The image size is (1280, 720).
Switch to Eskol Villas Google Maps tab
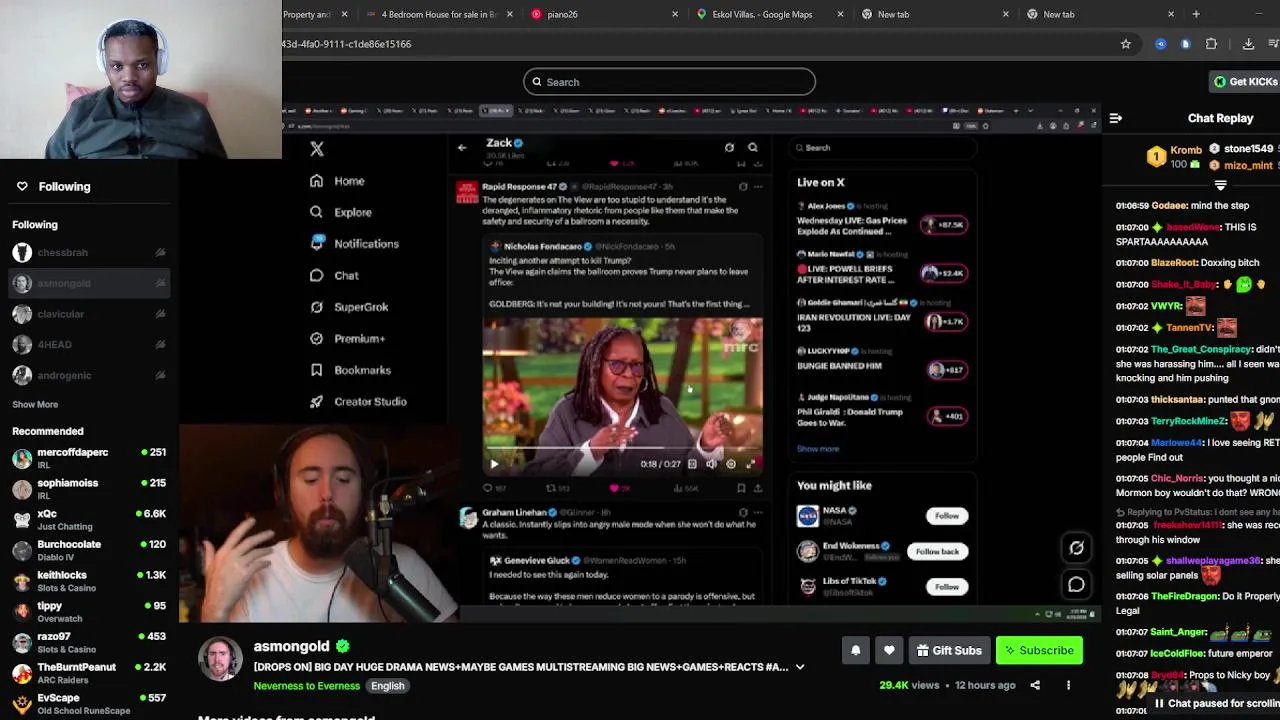[x=768, y=14]
